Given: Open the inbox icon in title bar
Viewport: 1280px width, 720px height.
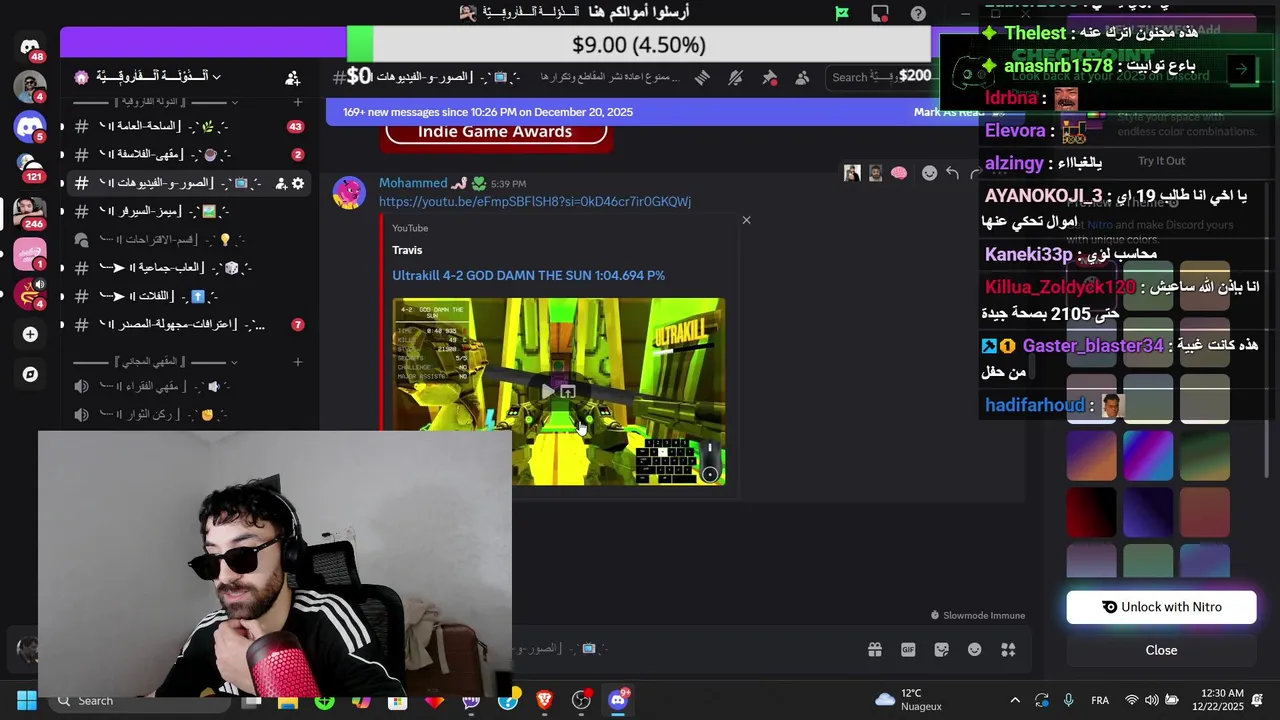Looking at the screenshot, I should [x=880, y=13].
